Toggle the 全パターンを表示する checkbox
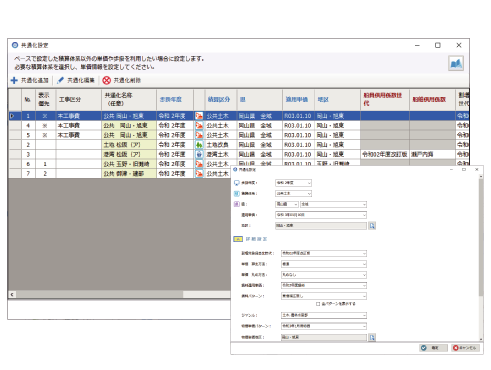This screenshot has width=491, height=370. (318, 304)
